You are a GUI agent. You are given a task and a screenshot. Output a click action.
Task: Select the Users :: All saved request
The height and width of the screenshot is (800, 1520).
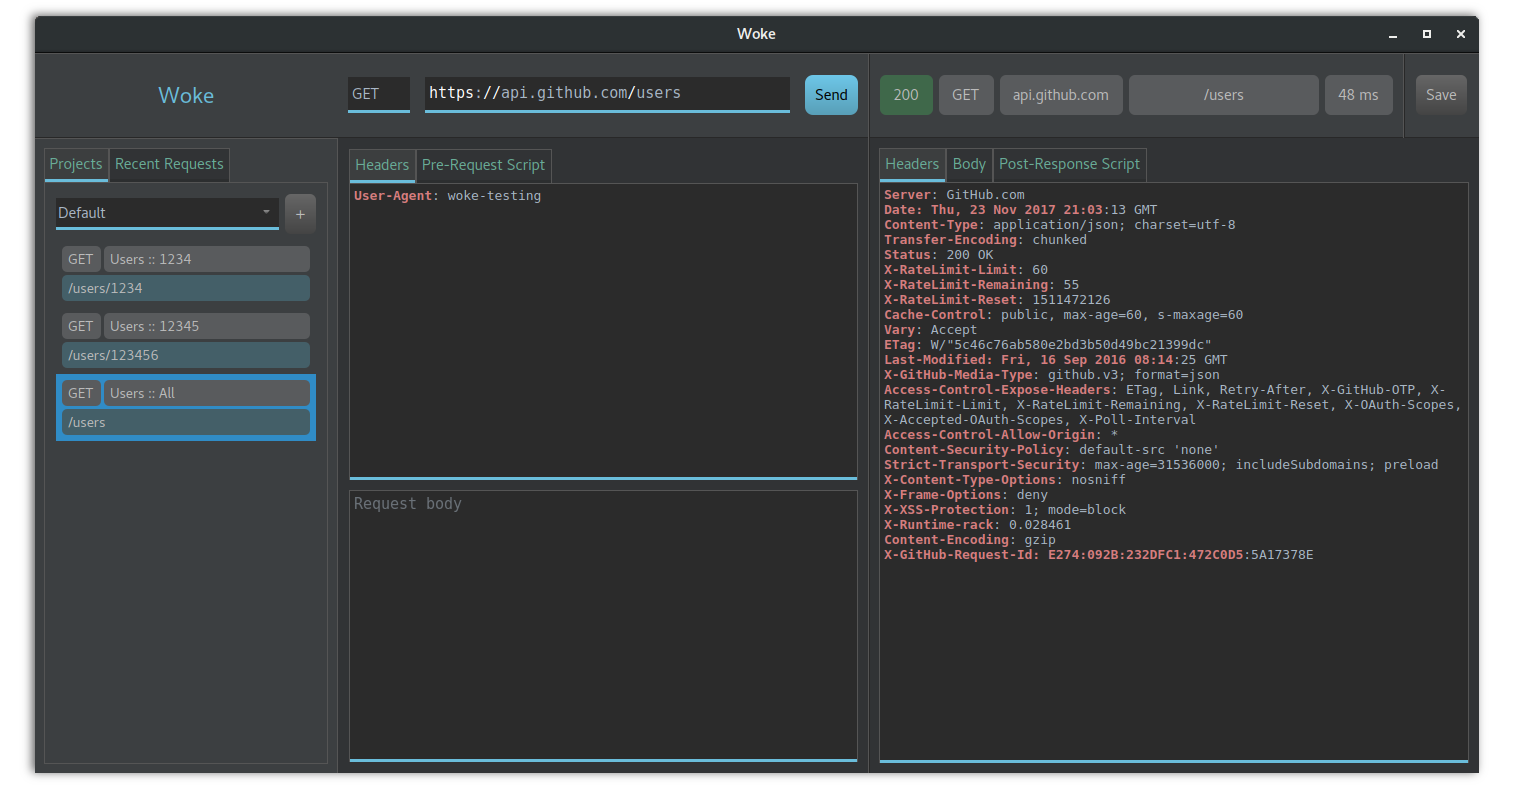click(x=207, y=393)
